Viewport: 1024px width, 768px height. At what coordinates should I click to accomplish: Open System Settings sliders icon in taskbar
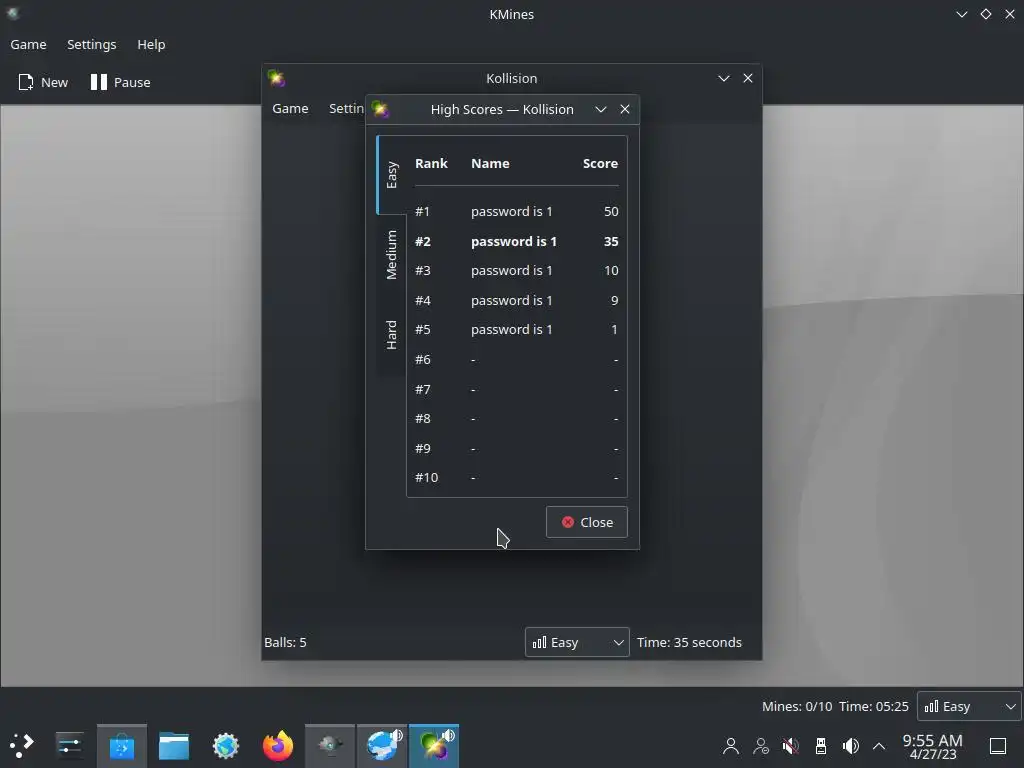[69, 745]
